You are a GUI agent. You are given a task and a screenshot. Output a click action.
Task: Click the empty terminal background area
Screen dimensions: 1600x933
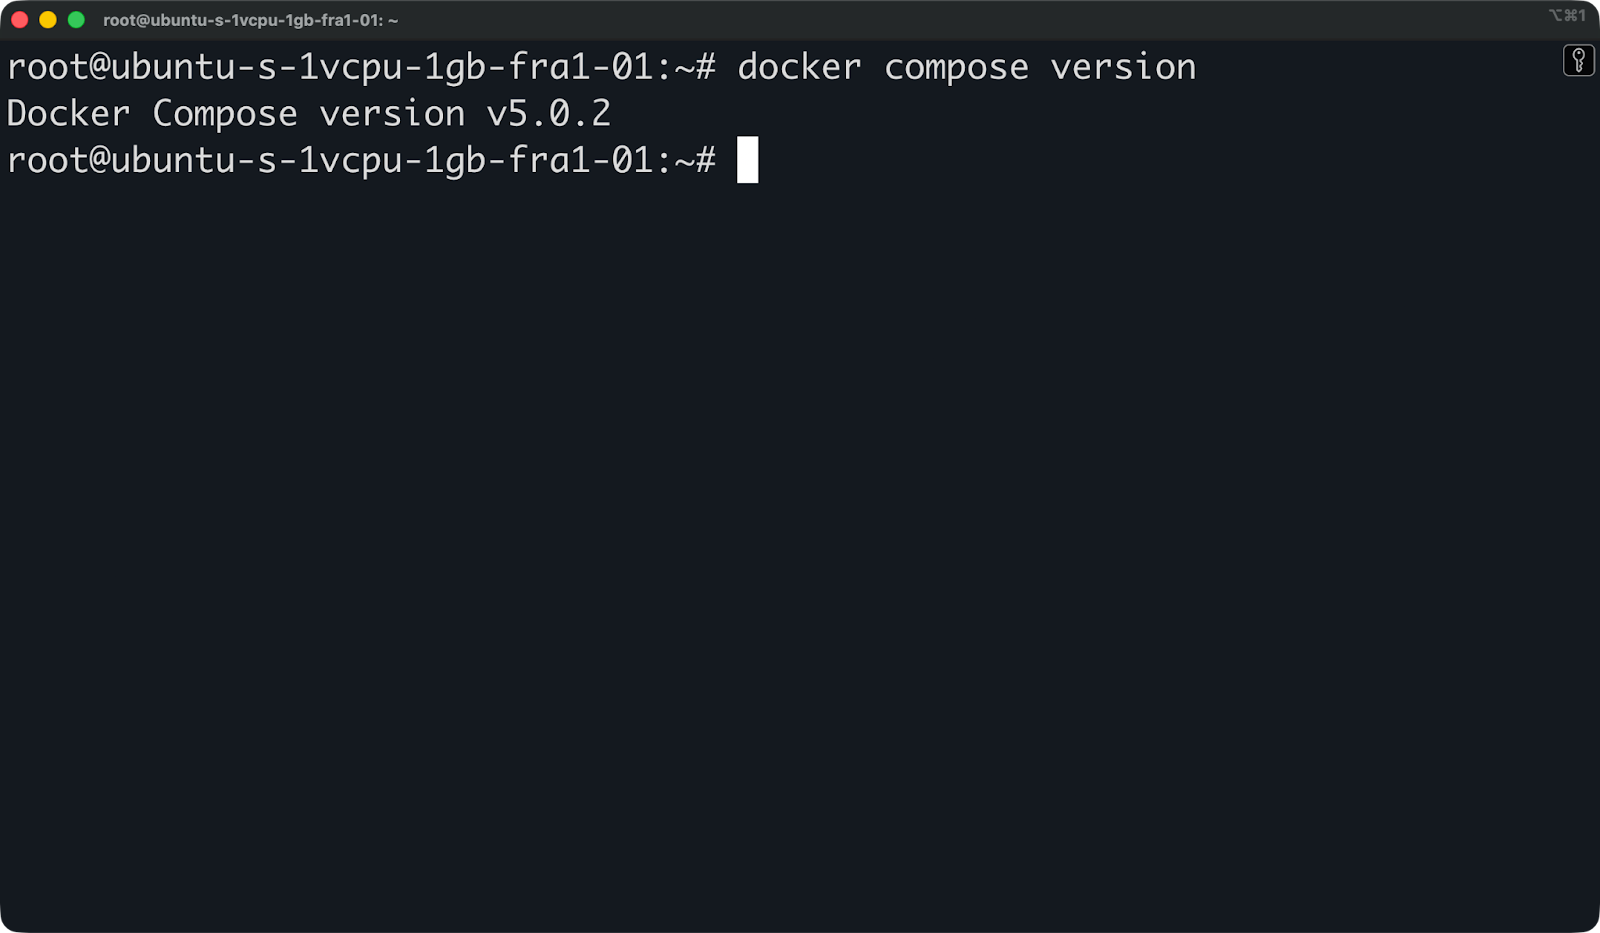[800, 500]
